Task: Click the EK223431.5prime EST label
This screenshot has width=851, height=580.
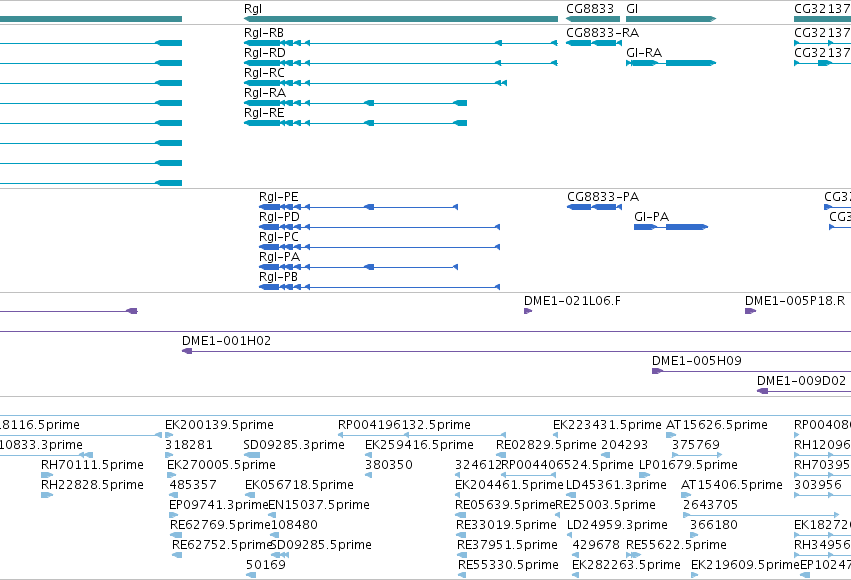Action: 607,425
